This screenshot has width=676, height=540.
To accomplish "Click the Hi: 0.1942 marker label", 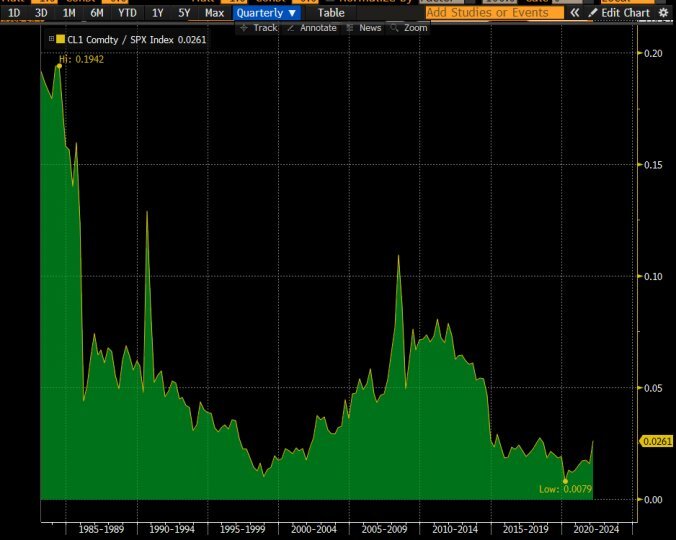I will tap(81, 59).
